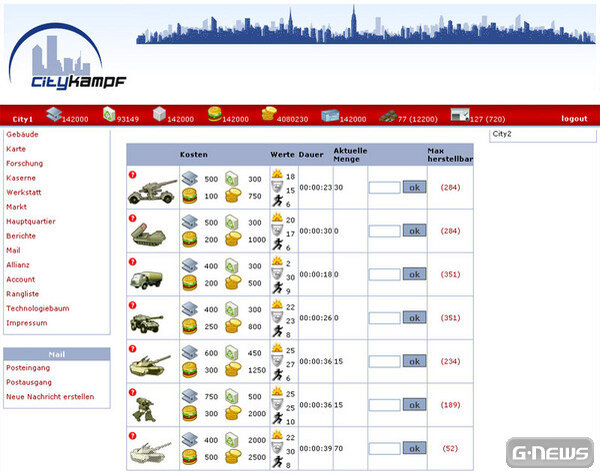
Task: Go to Forschung
Action: click(x=24, y=163)
